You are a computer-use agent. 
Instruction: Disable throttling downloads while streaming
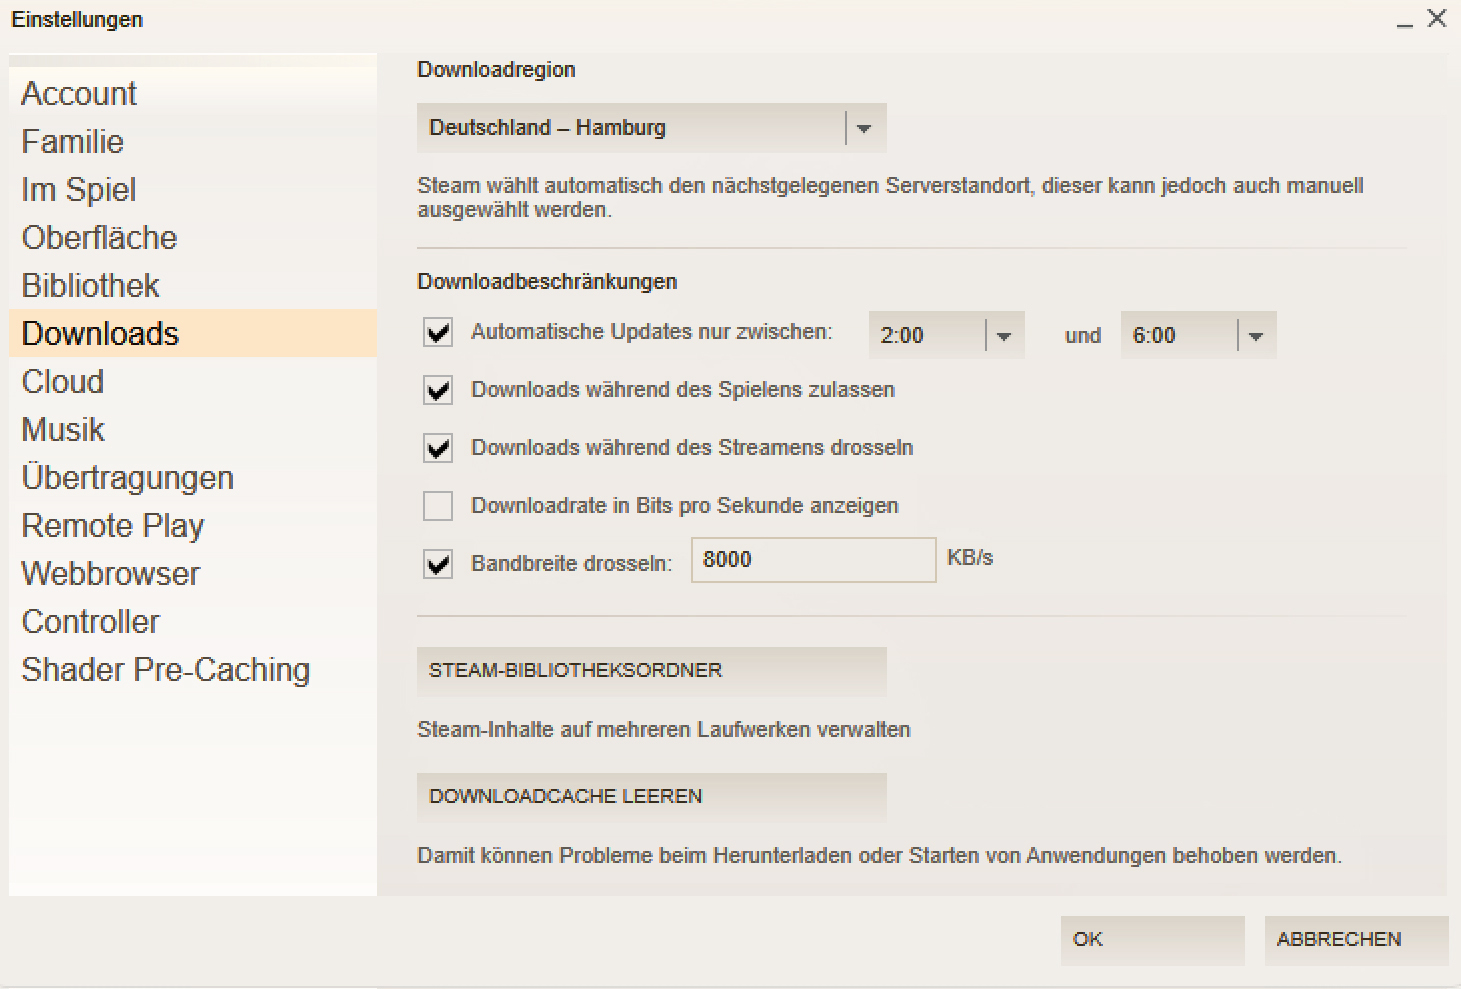pyautogui.click(x=438, y=448)
